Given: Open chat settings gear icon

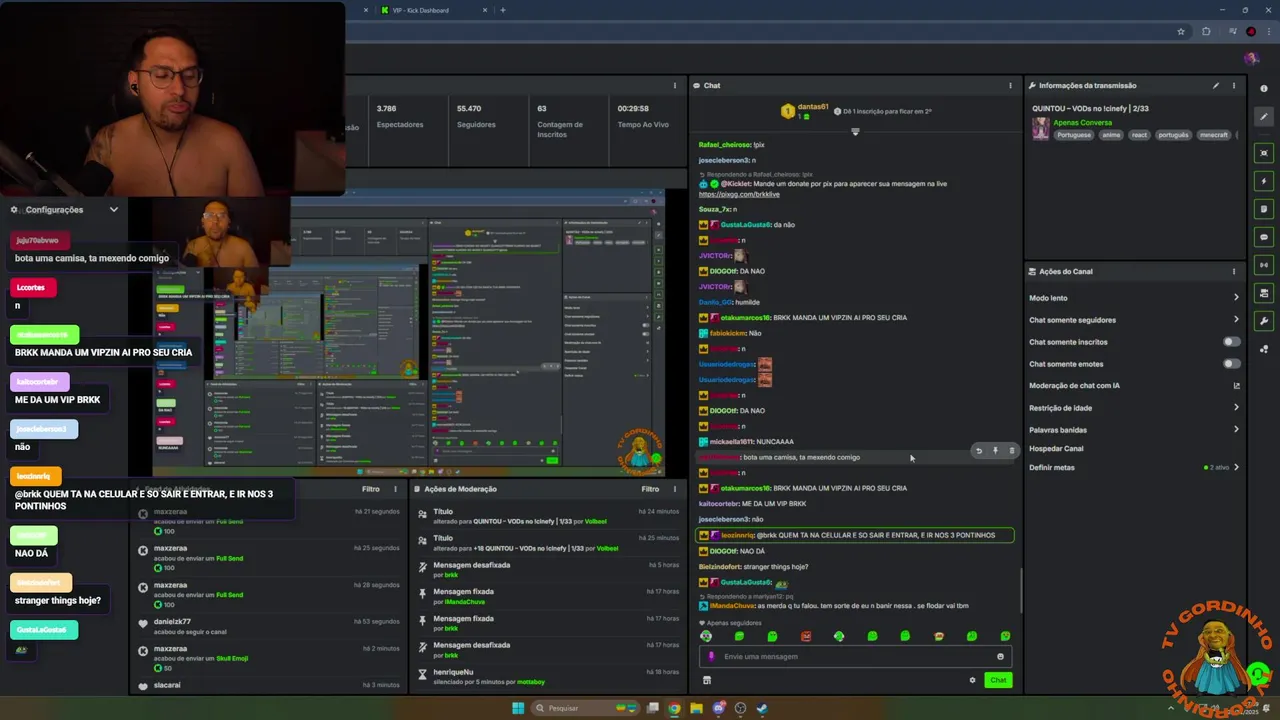Looking at the screenshot, I should (x=972, y=680).
